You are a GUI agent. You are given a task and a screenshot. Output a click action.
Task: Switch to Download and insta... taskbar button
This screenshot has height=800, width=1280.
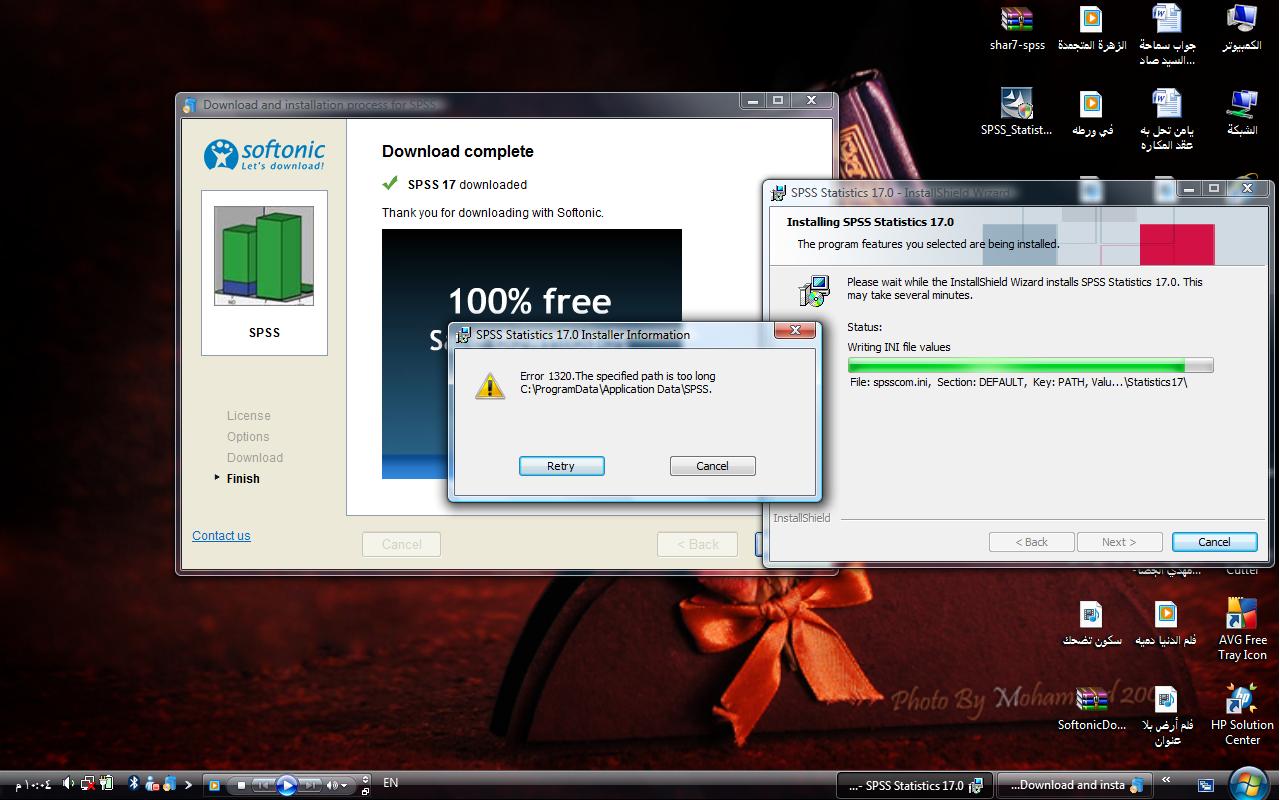[1075, 785]
